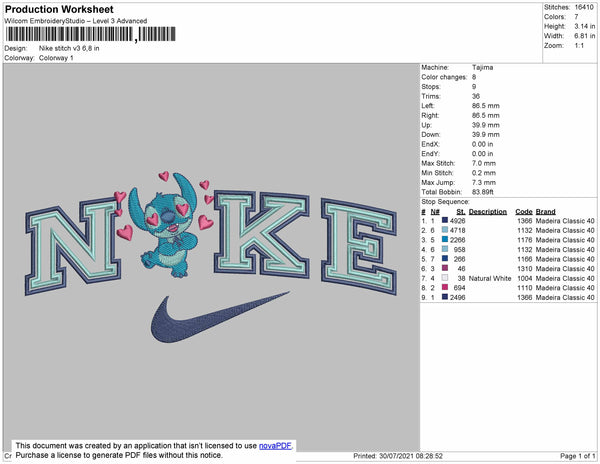The image size is (600, 464).
Task: Select the swatch beside stitch count 266
Action: (x=445, y=259)
